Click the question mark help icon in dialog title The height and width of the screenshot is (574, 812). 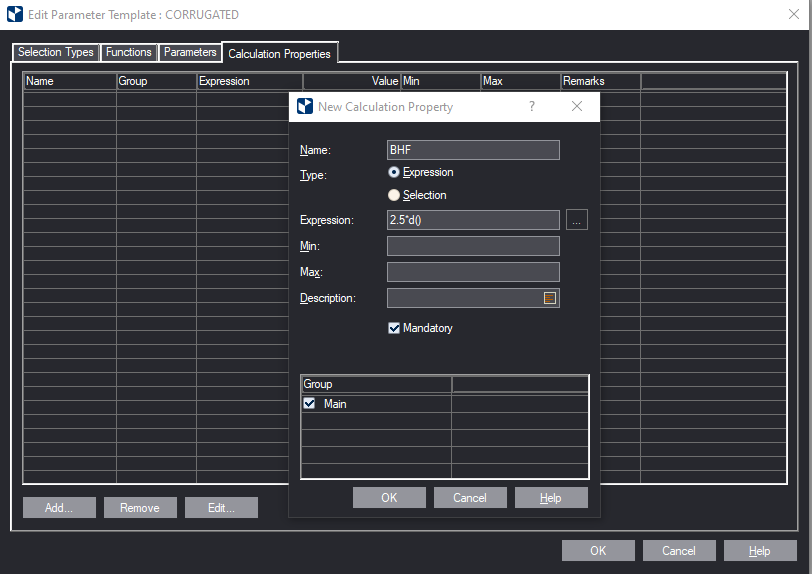pyautogui.click(x=531, y=107)
